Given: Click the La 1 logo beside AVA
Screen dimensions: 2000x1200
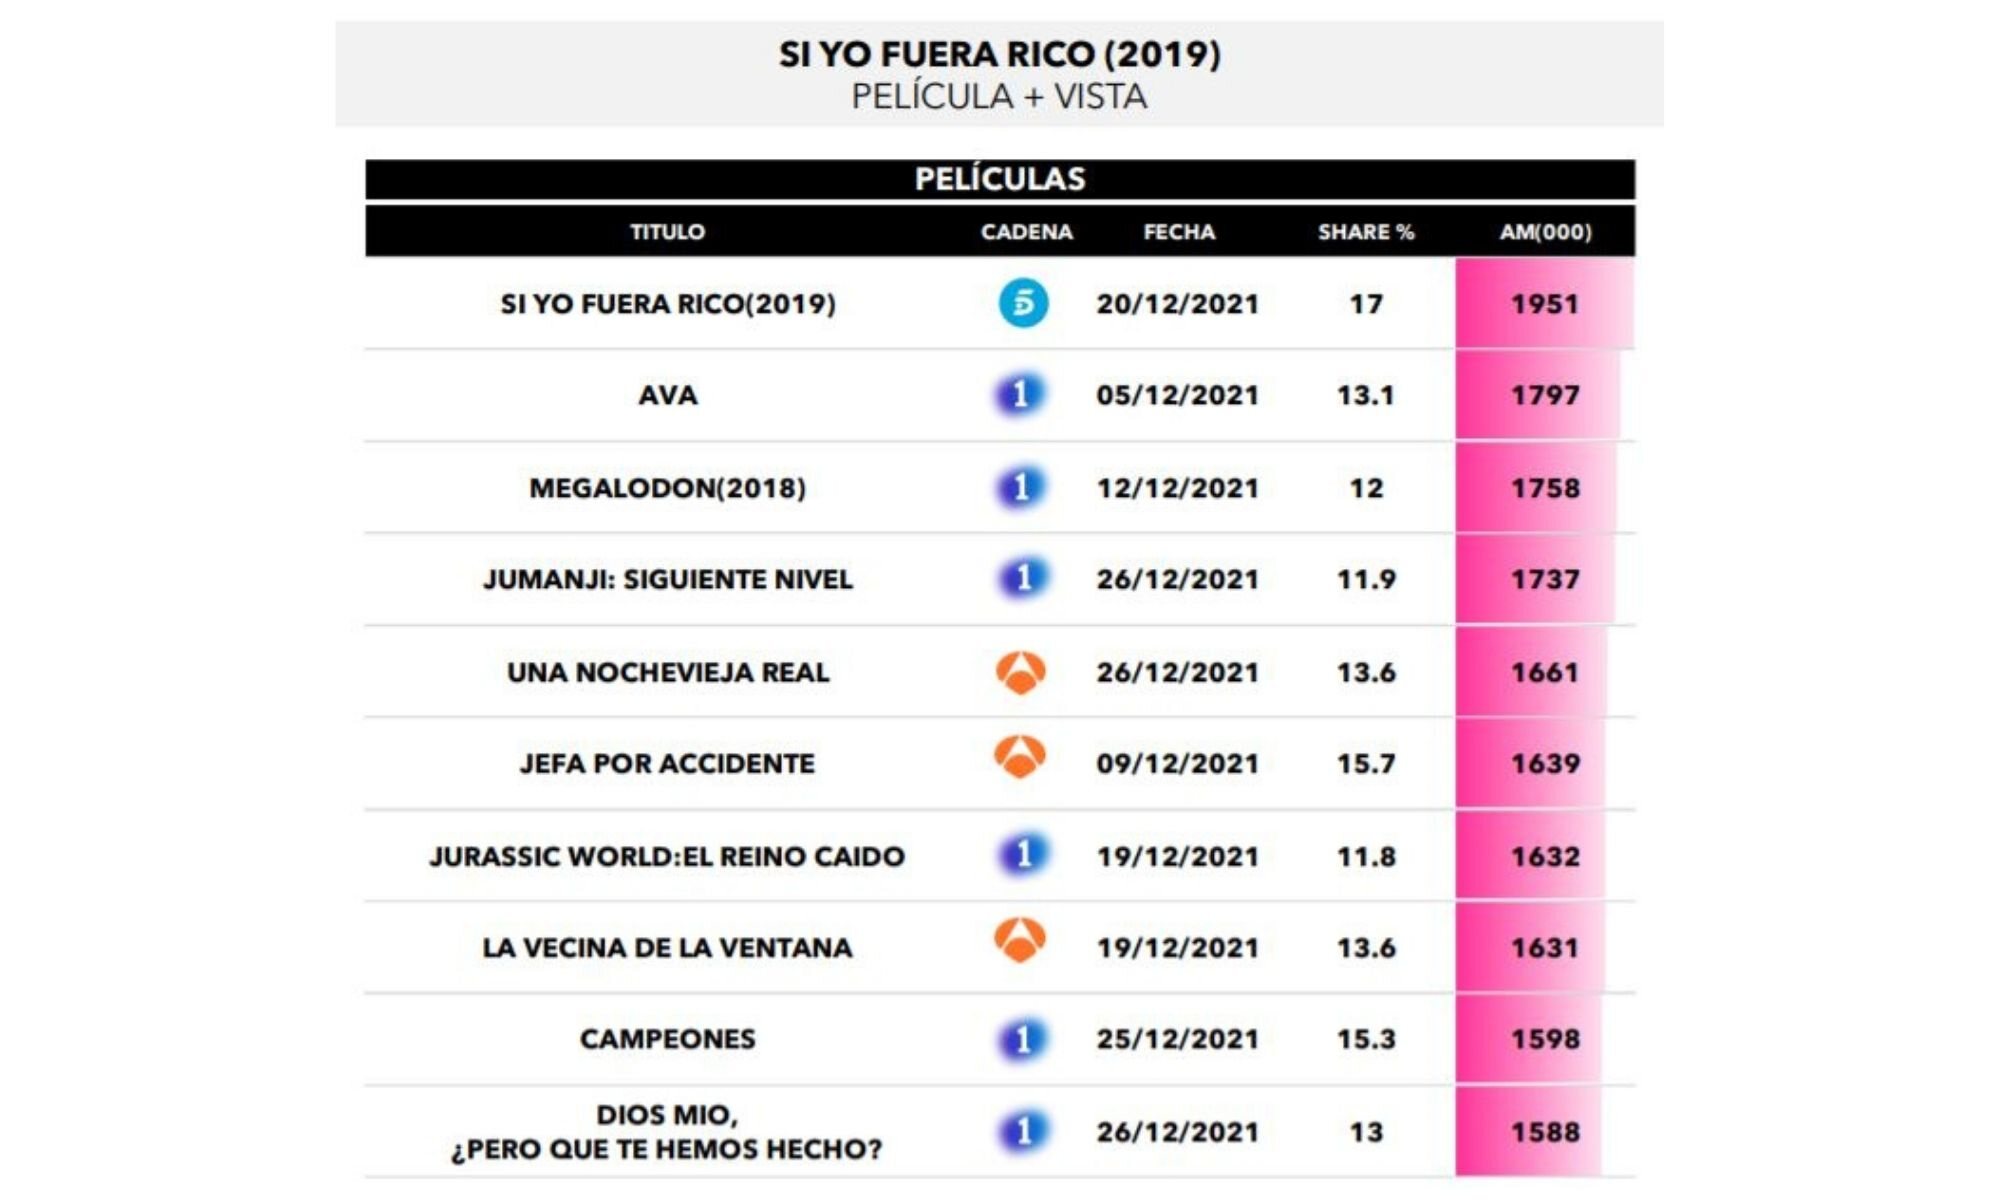Looking at the screenshot, I should pos(1020,394).
